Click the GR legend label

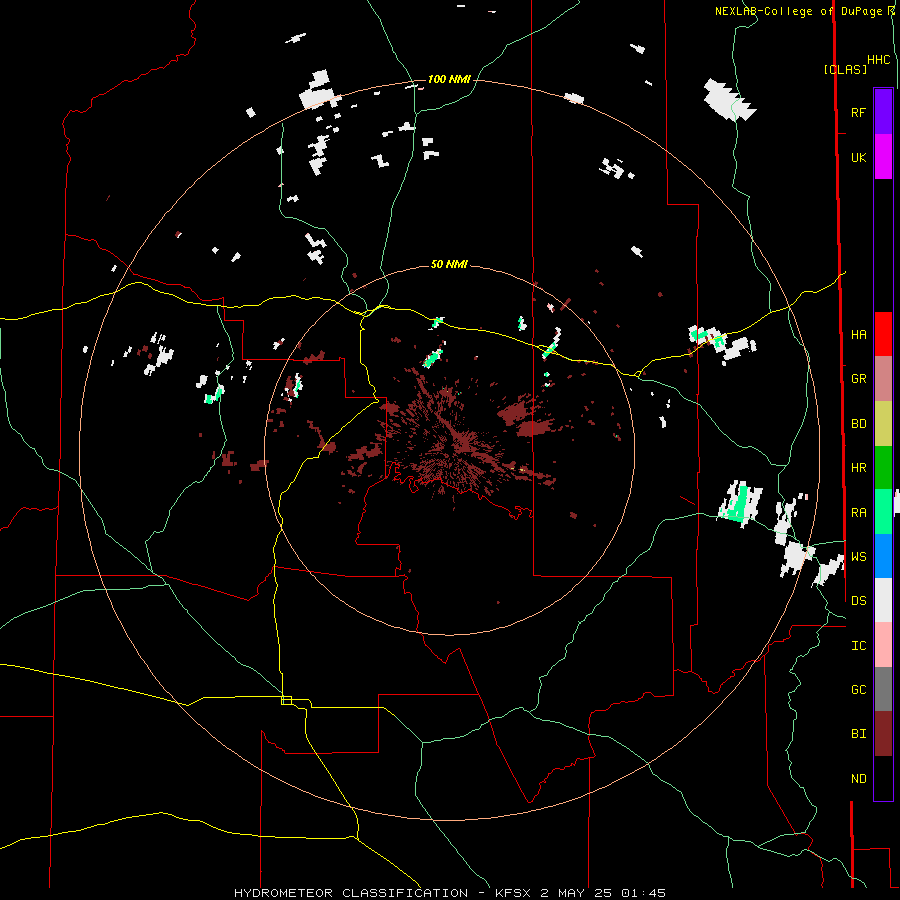858,379
